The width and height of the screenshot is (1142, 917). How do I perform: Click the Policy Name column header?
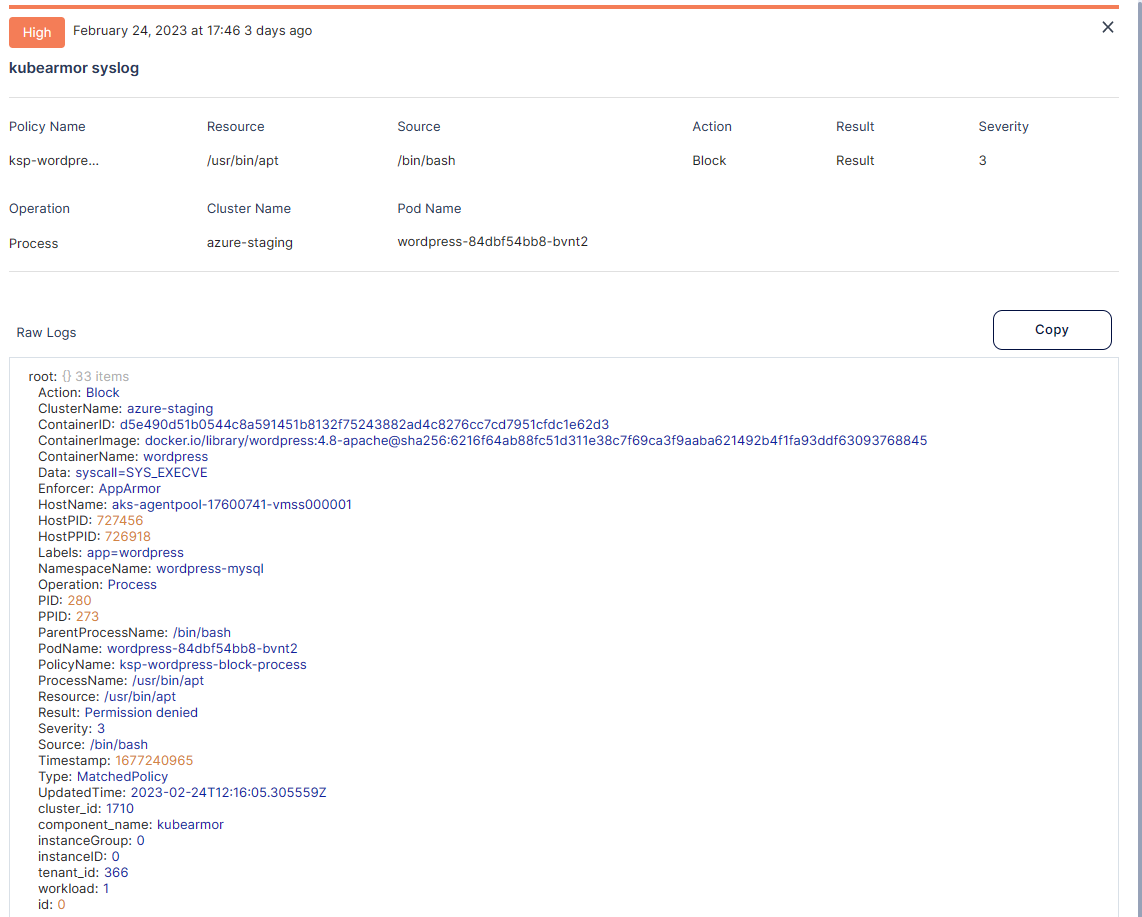click(47, 127)
